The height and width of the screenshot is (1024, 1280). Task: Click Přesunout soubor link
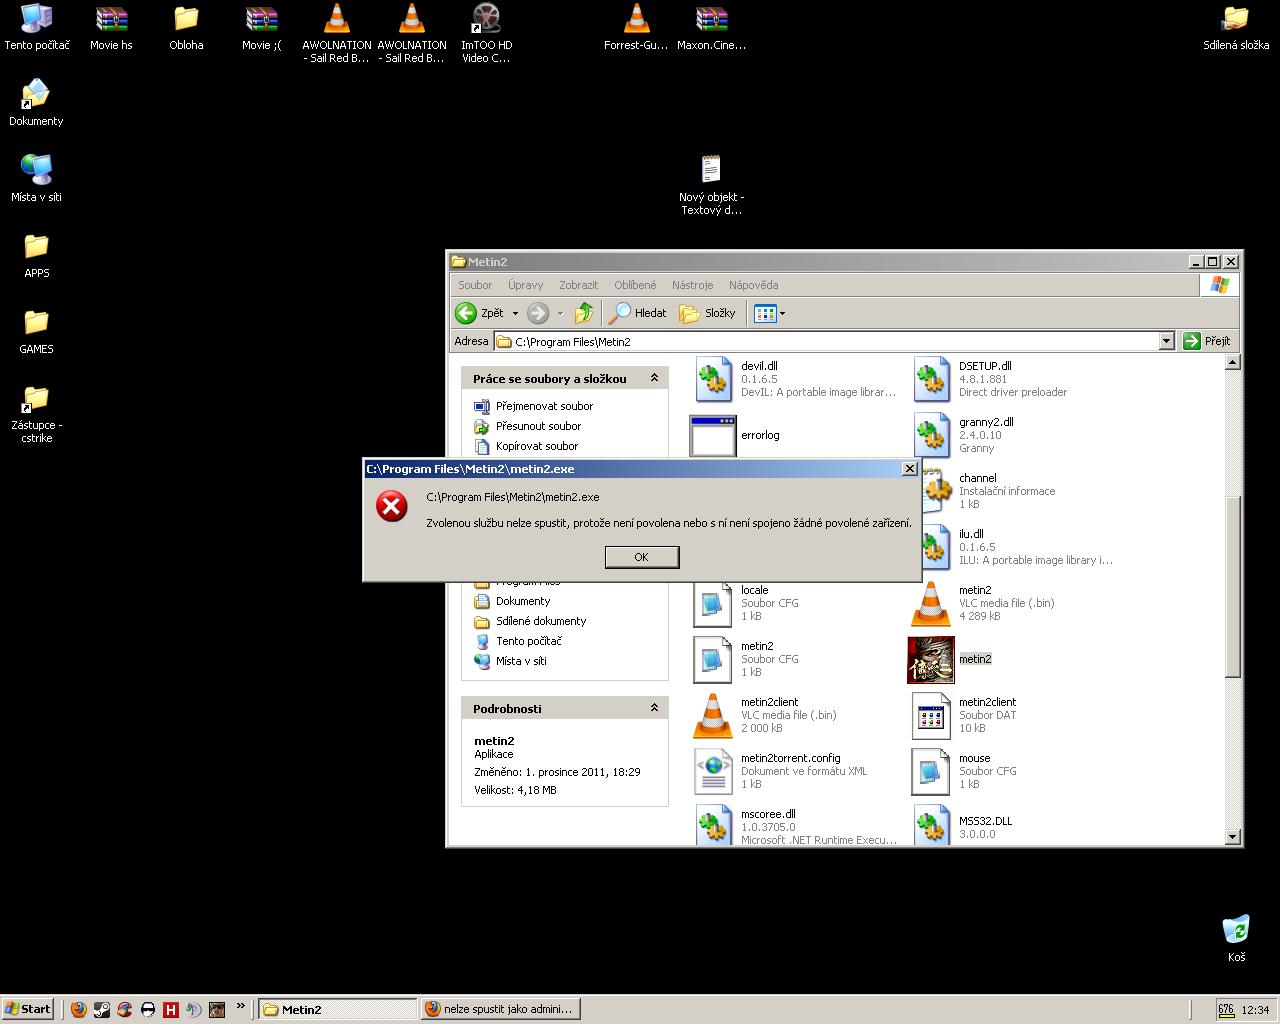[538, 426]
